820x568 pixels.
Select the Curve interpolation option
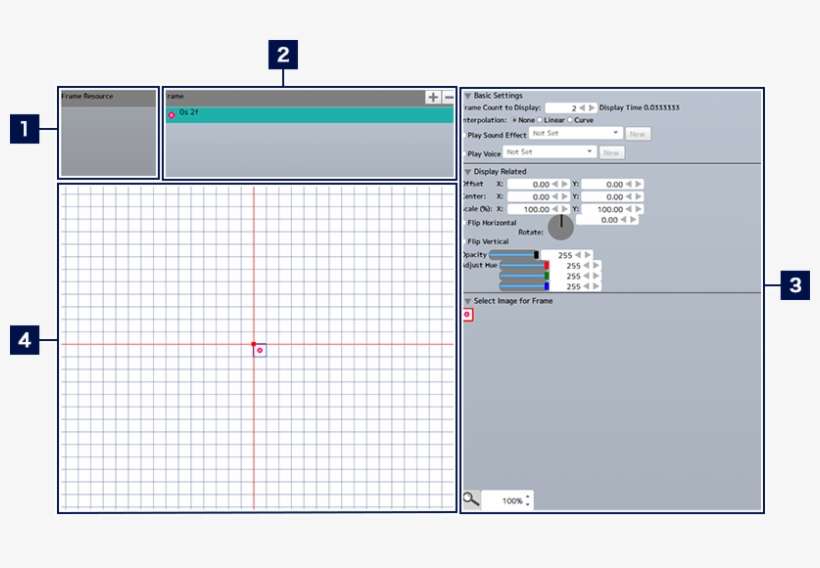click(x=571, y=120)
